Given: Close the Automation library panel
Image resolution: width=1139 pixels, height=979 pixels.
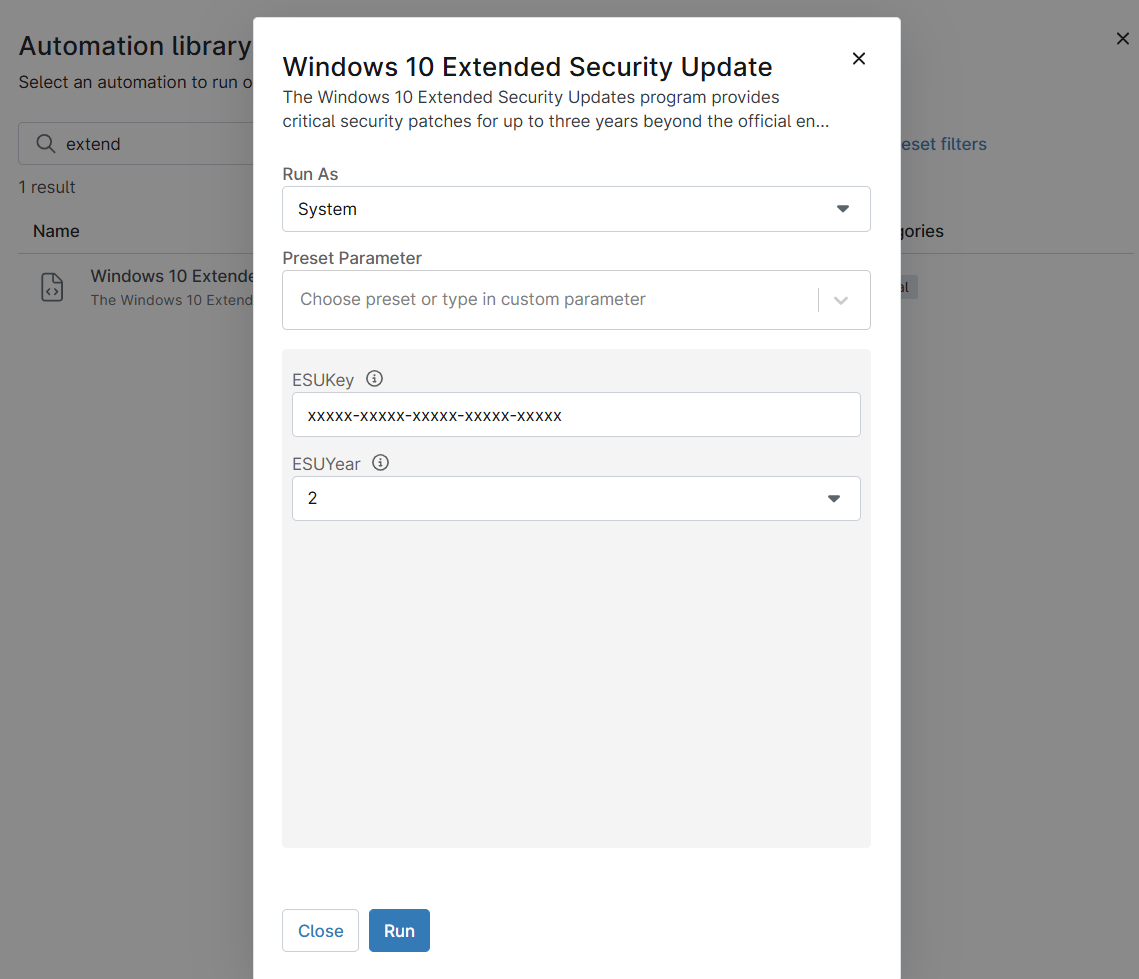Looking at the screenshot, I should [1122, 39].
